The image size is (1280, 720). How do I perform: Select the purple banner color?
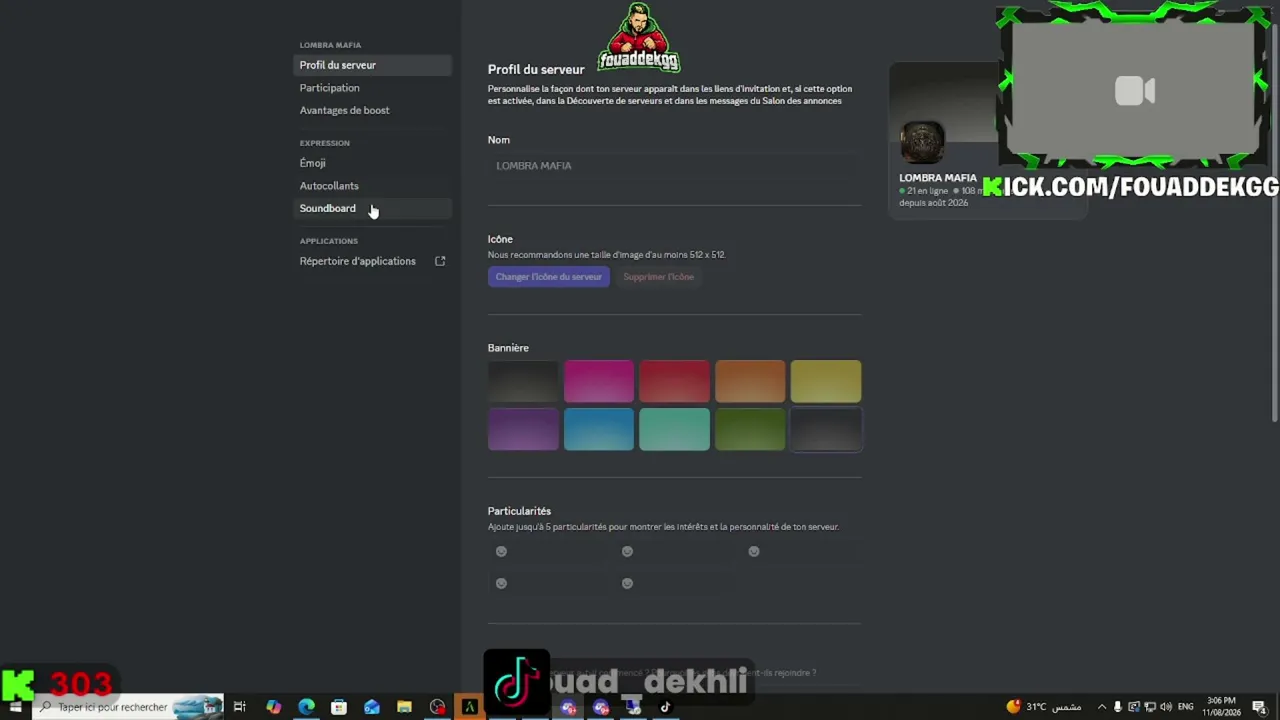(x=523, y=429)
